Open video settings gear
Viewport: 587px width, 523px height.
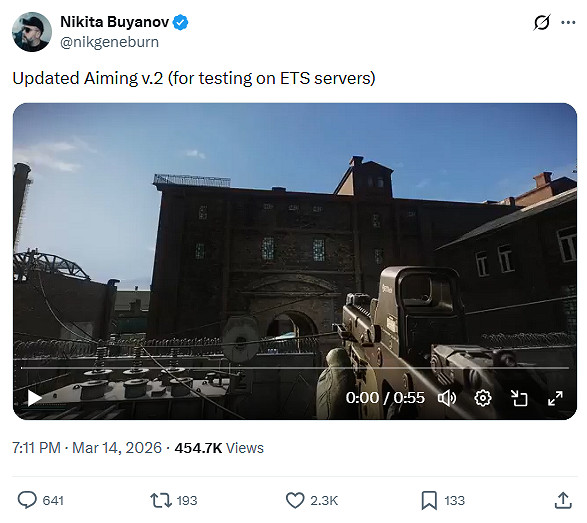pos(483,398)
